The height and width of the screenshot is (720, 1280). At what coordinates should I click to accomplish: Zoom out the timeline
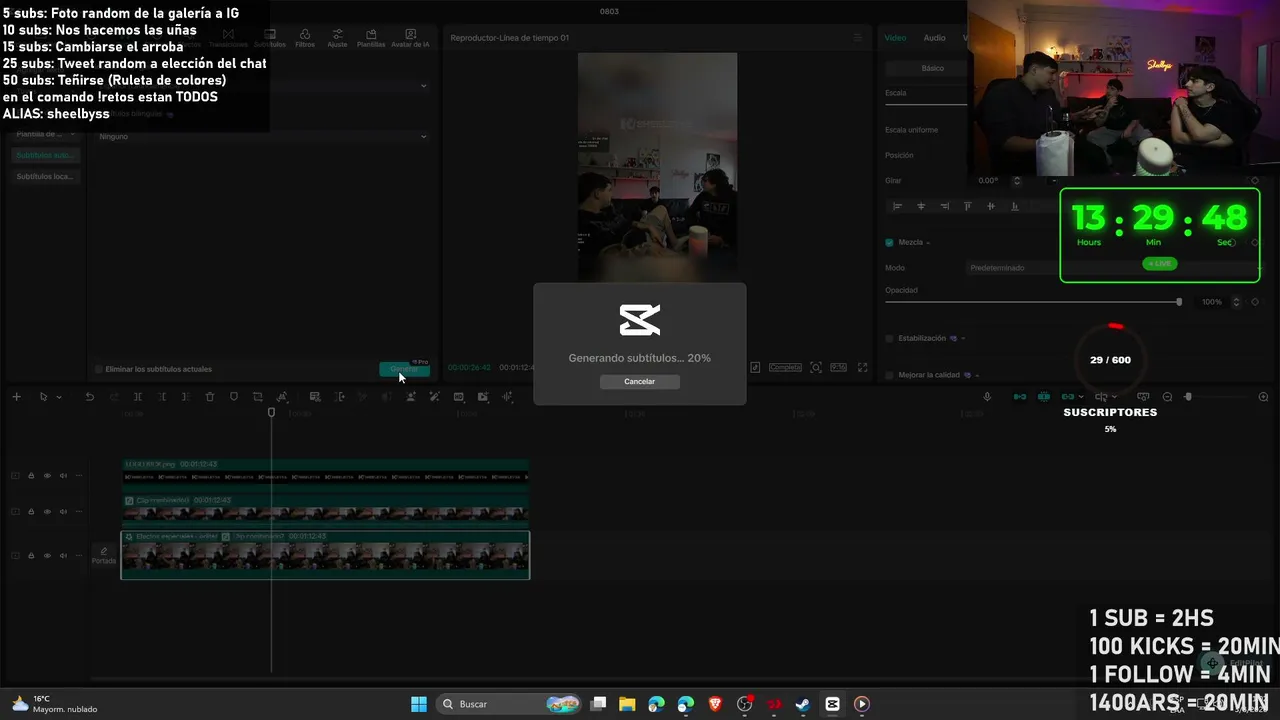pyautogui.click(x=1167, y=397)
